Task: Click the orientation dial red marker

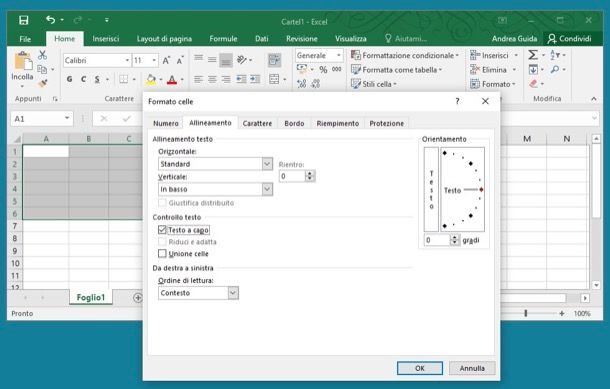Action: tap(481, 189)
